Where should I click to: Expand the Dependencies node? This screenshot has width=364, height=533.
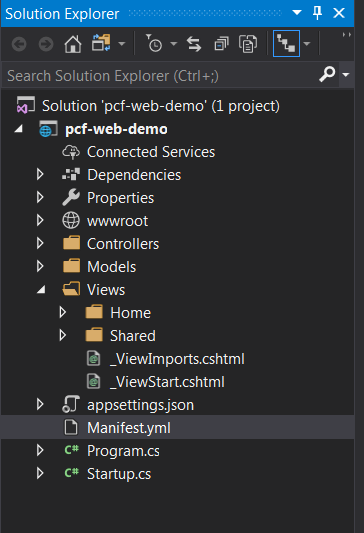click(40, 174)
